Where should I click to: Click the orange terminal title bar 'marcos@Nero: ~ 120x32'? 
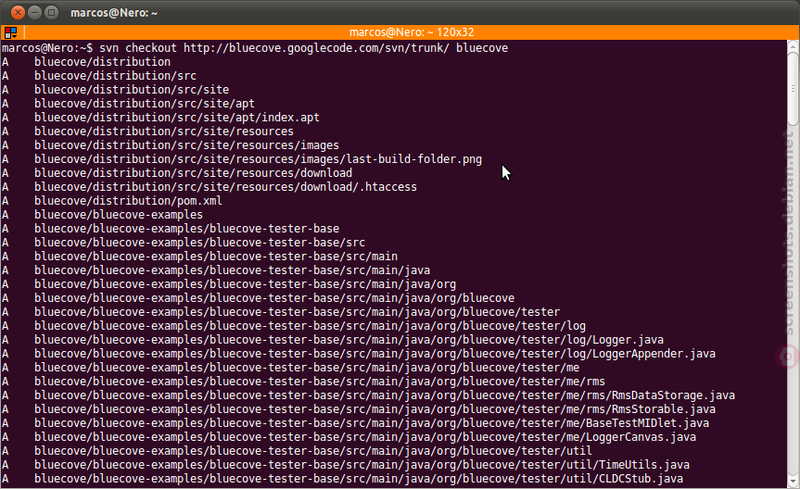coord(411,33)
